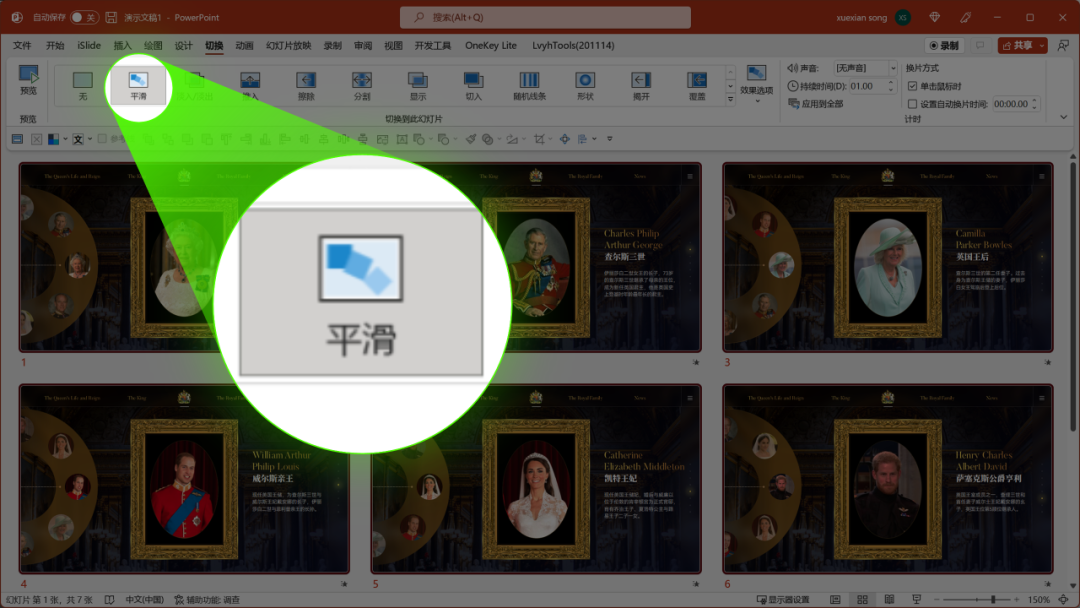
Task: Click the crop icon in quick toolbar
Action: click(x=539, y=139)
